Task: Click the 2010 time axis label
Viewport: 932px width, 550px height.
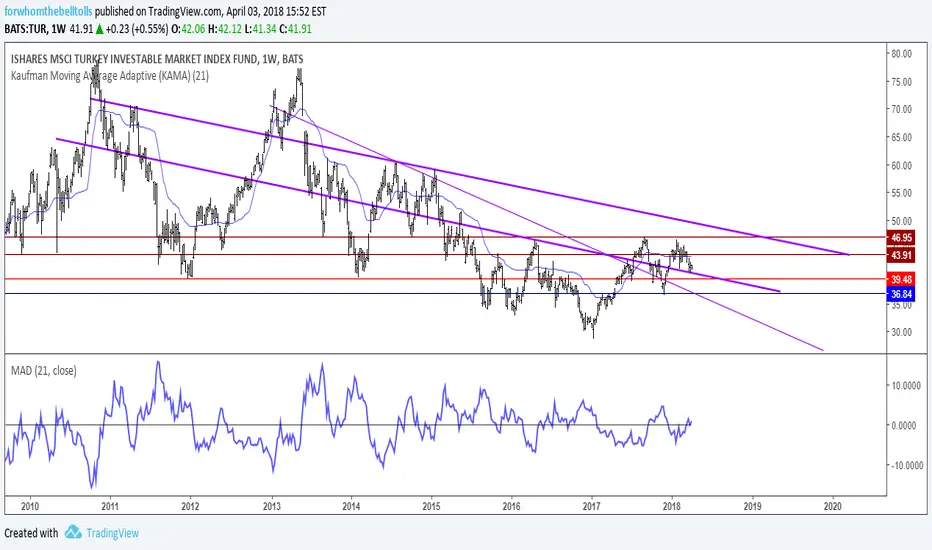Action: click(x=30, y=506)
